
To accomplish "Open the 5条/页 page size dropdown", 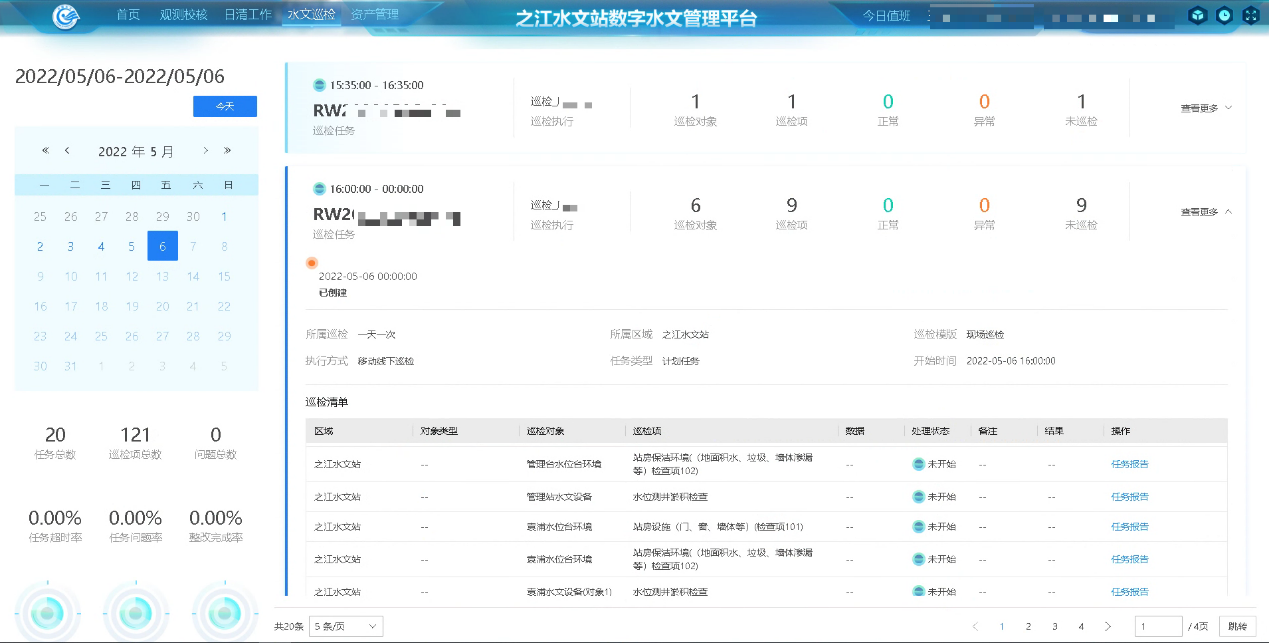I will [345, 626].
